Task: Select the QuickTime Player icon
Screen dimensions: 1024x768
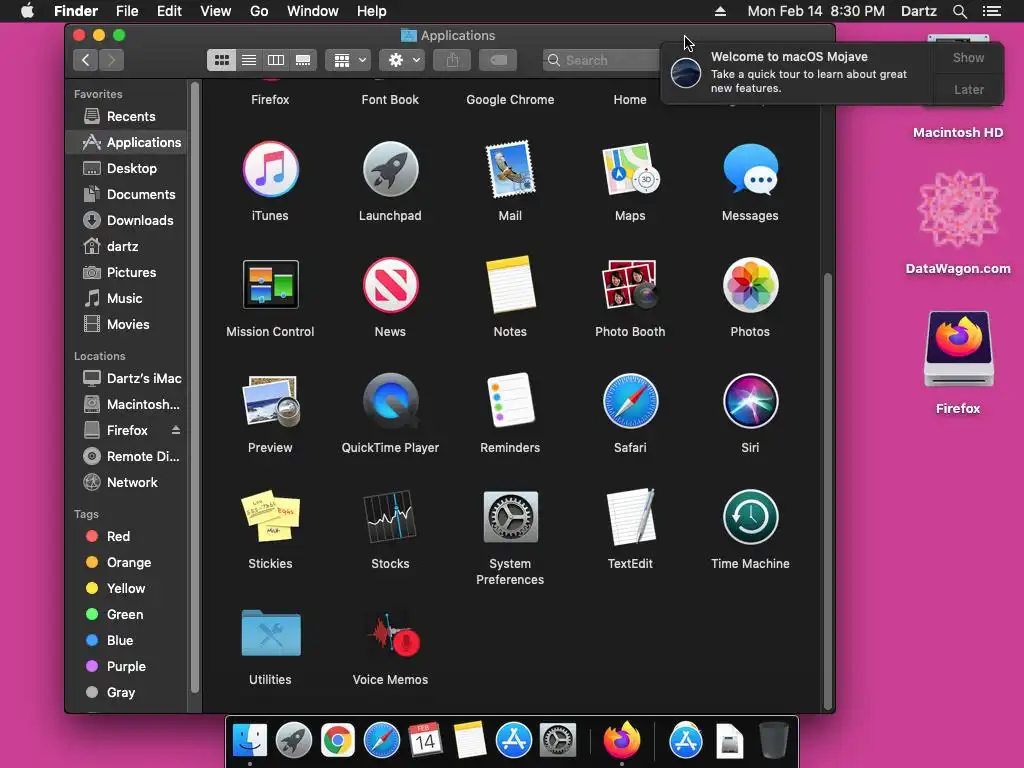Action: click(391, 401)
